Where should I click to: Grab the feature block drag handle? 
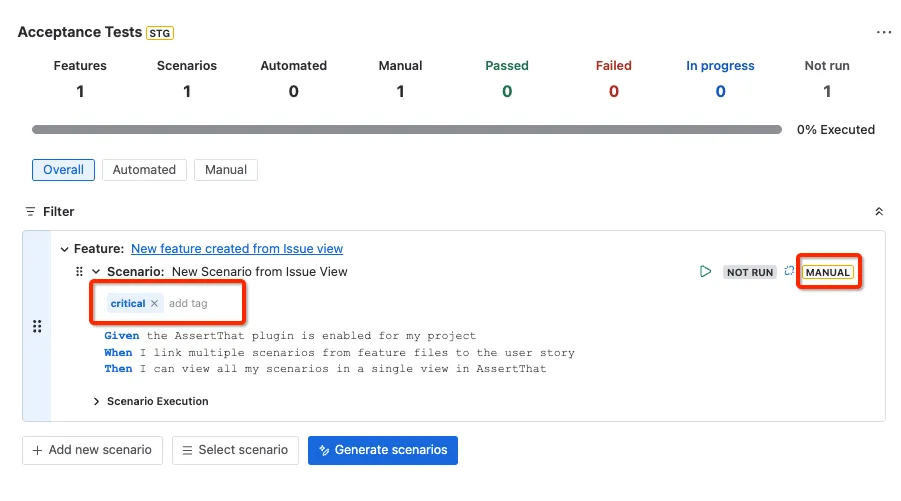coord(37,326)
